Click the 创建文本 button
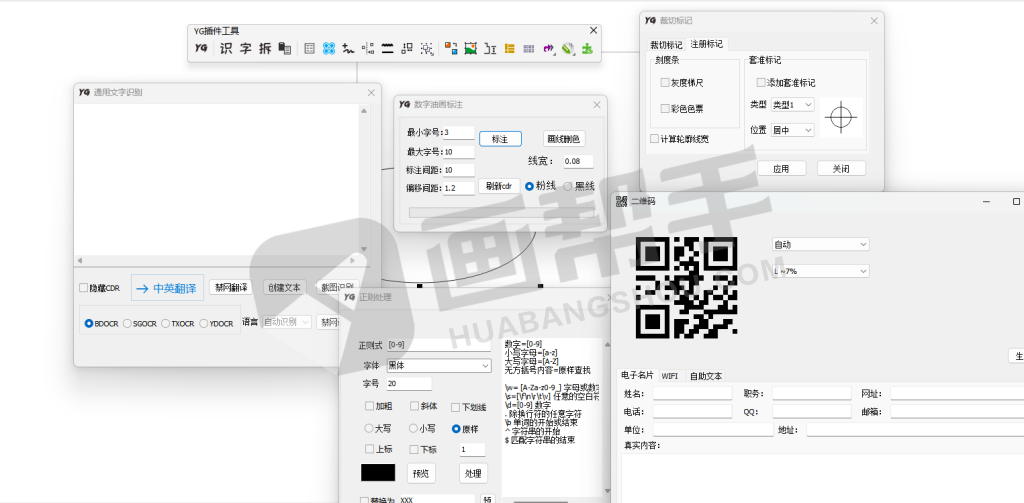 [285, 287]
